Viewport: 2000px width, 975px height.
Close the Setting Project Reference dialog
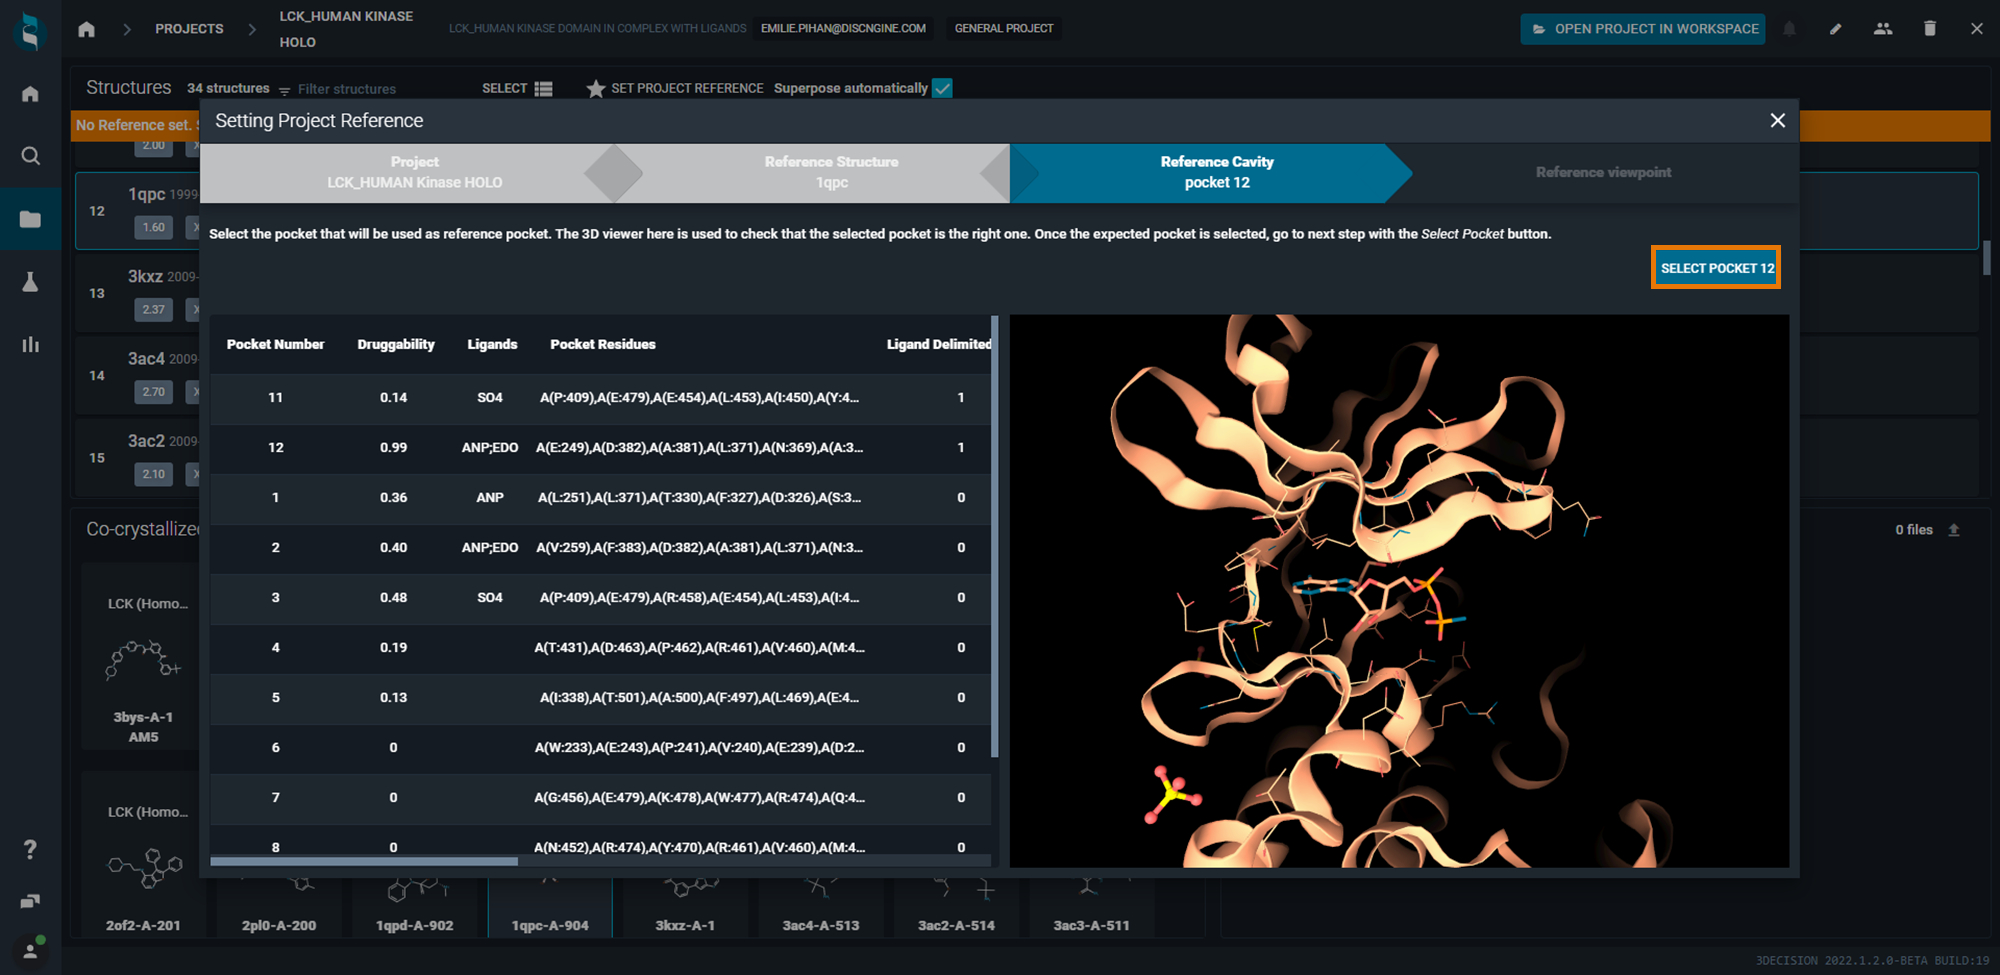(1778, 120)
